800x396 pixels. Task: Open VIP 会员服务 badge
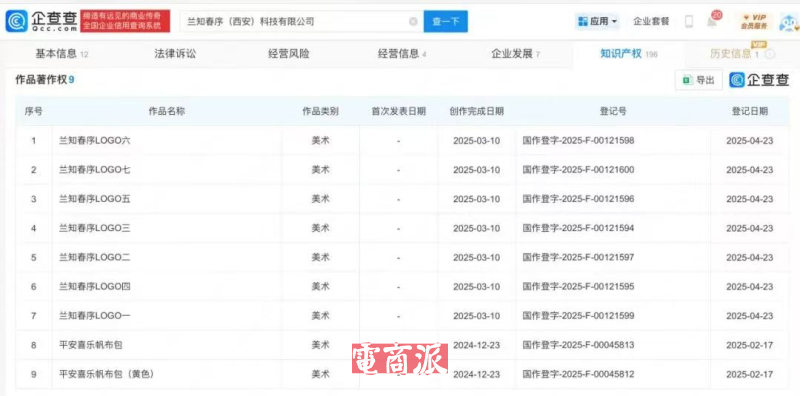click(x=754, y=21)
